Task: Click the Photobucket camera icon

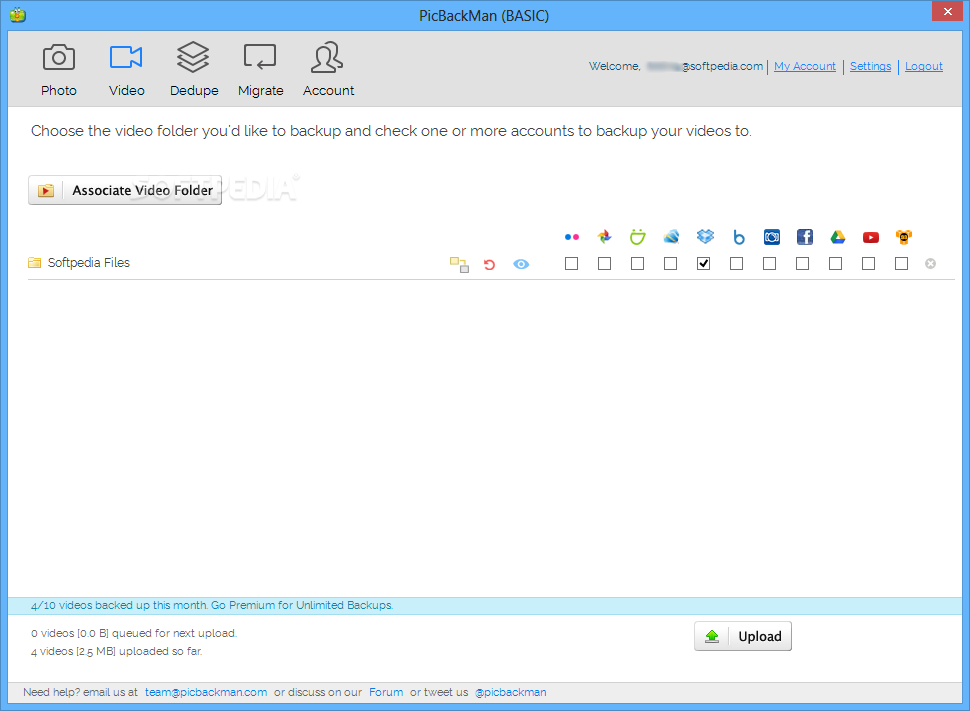Action: 771,237
